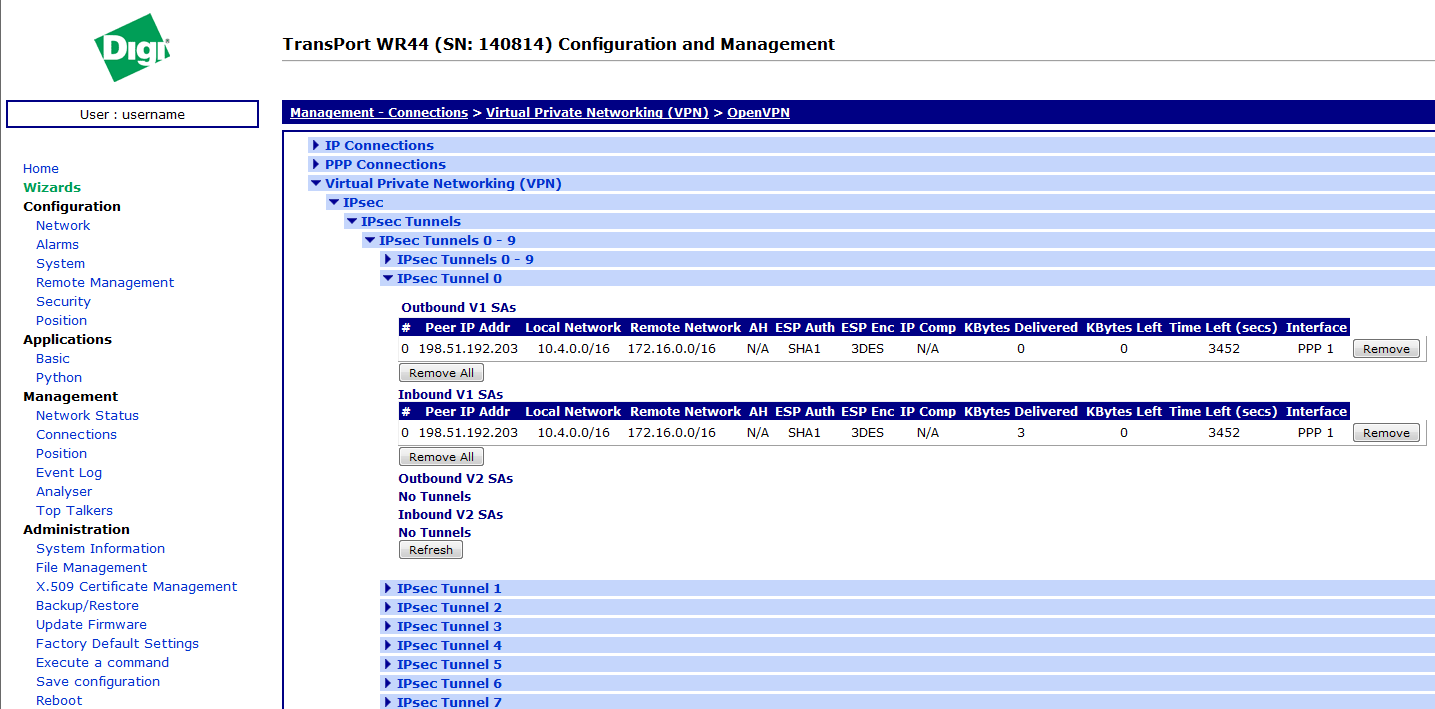The width and height of the screenshot is (1435, 709).
Task: Go to Network configuration in sidebar
Action: pos(63,226)
